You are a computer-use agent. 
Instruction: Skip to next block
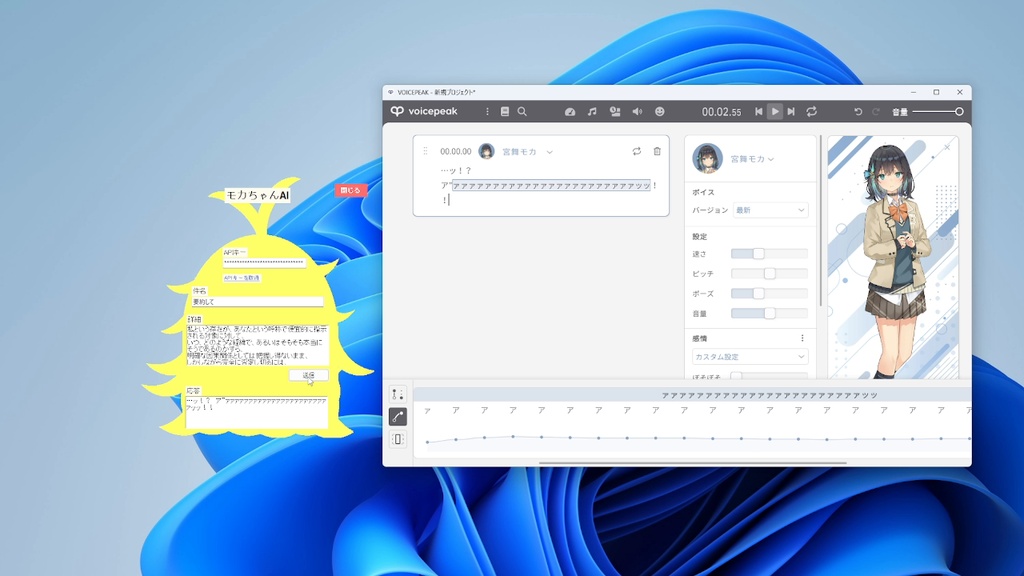click(x=791, y=112)
